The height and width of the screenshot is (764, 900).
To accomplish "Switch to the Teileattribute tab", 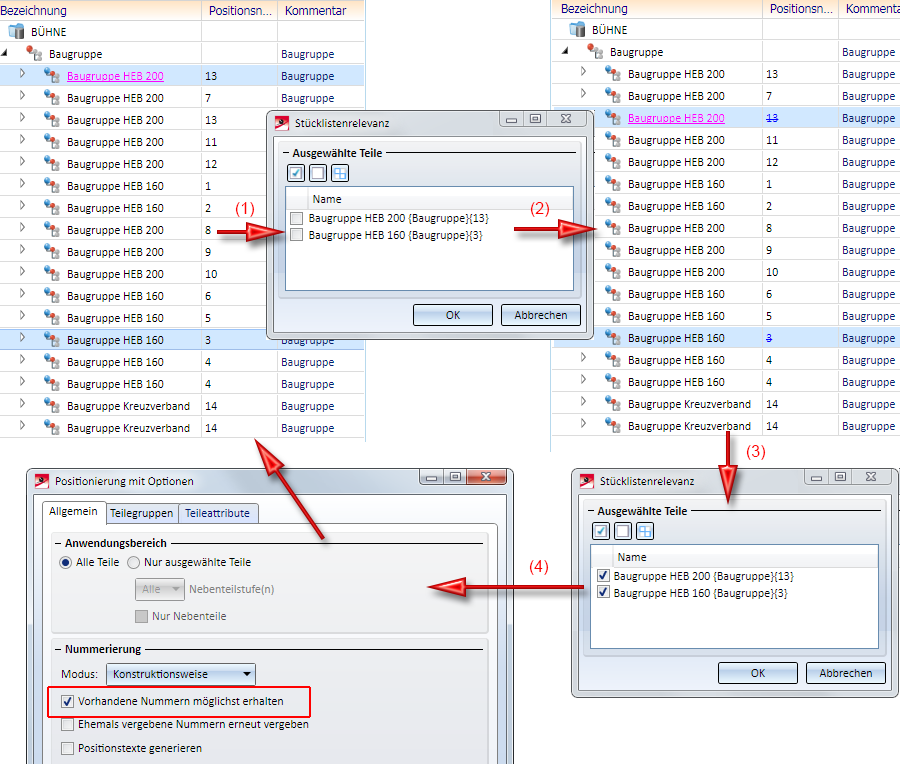I will pyautogui.click(x=218, y=513).
